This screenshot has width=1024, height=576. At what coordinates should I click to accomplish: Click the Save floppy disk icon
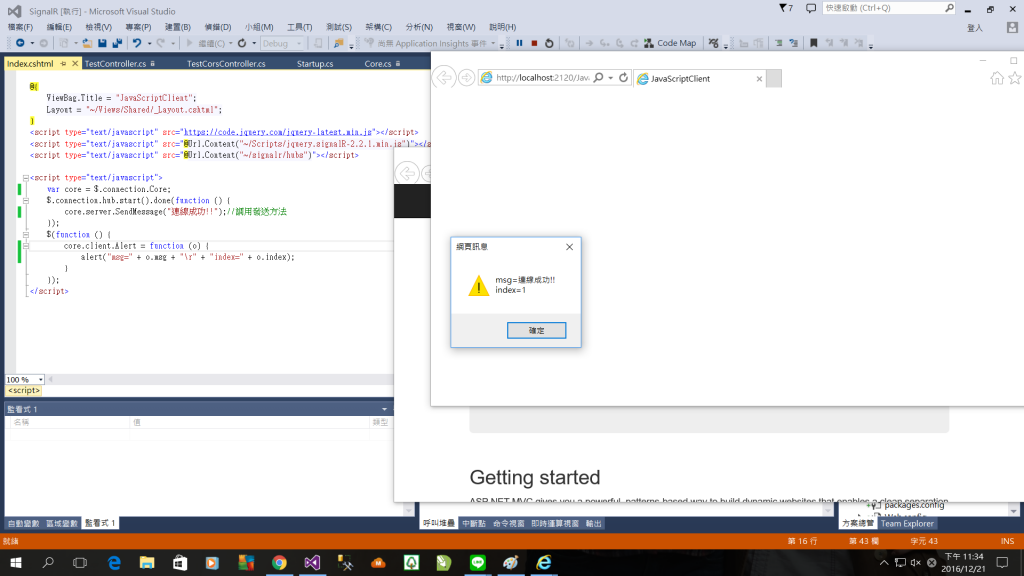click(x=103, y=43)
